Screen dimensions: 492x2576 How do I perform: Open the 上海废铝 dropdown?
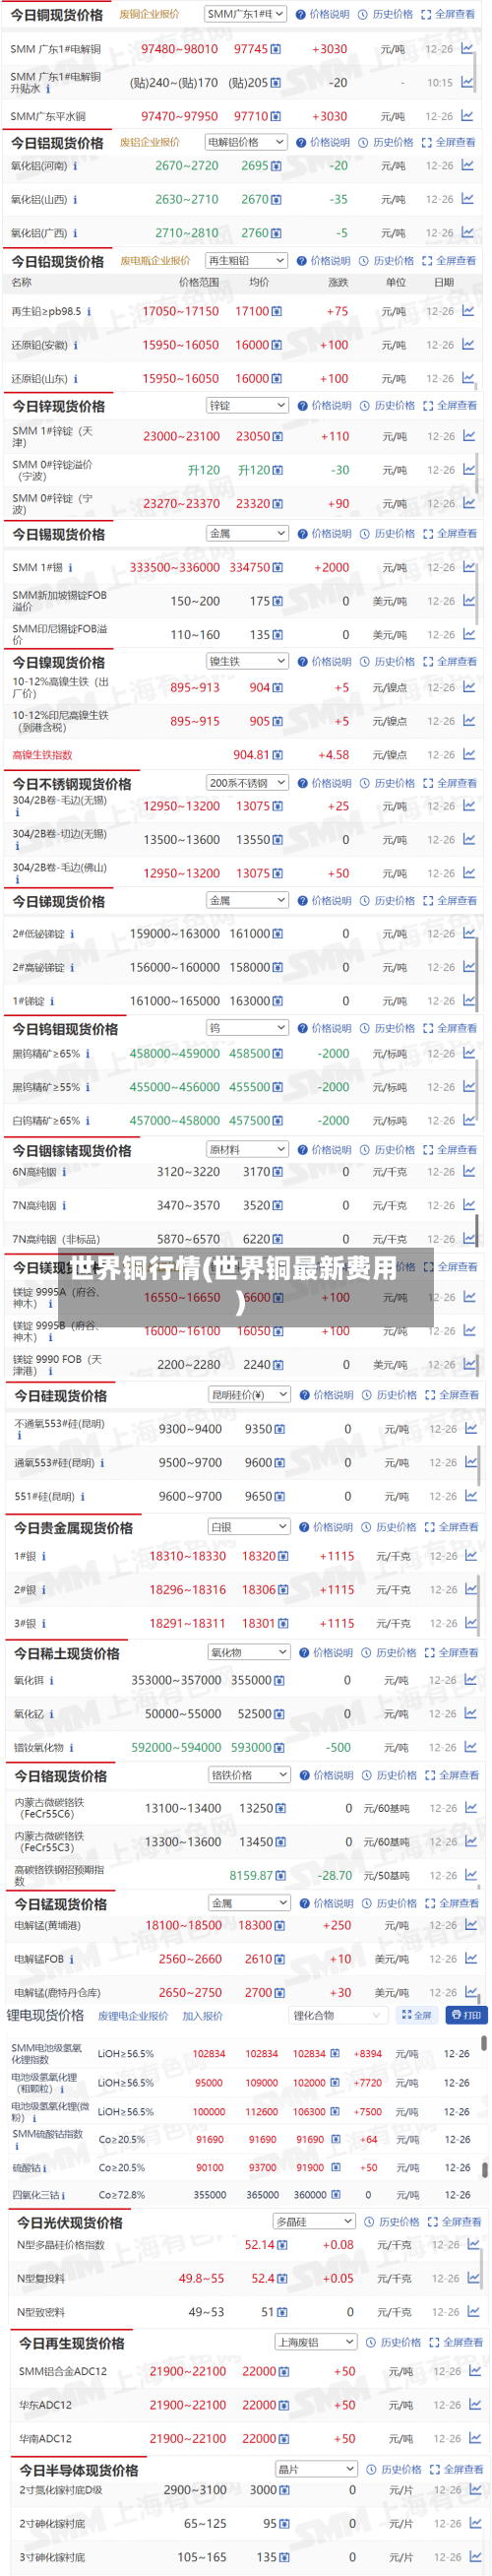[x=316, y=2342]
